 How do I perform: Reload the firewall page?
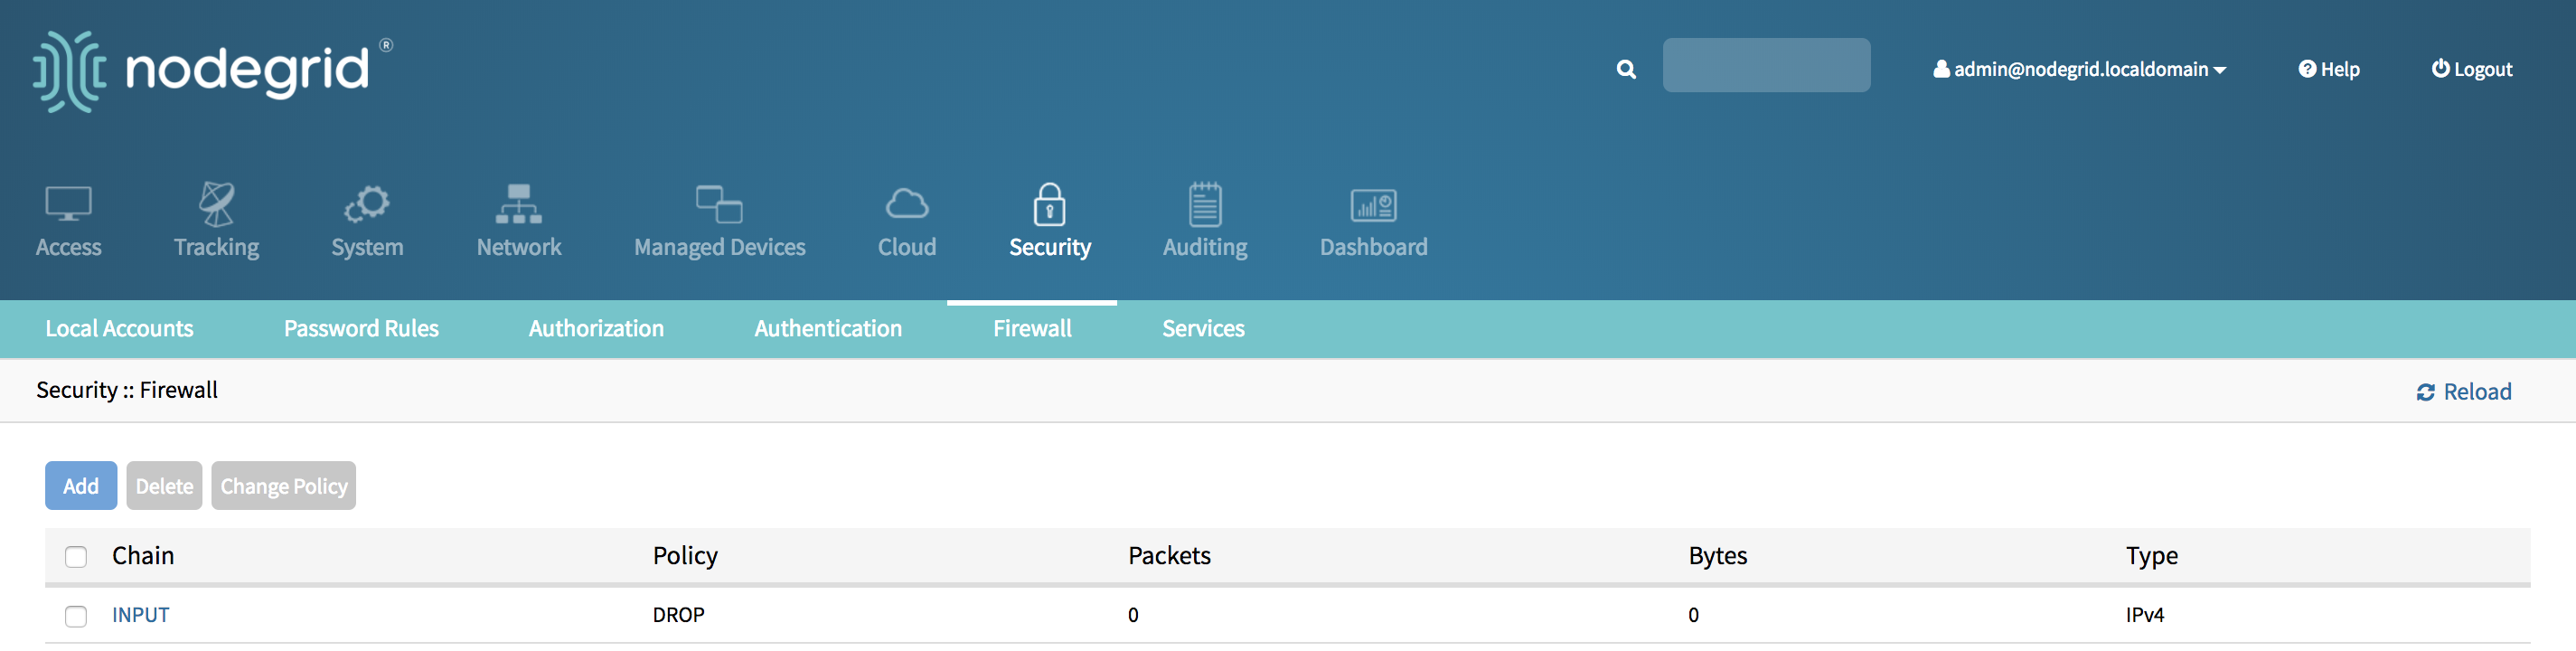2463,392
